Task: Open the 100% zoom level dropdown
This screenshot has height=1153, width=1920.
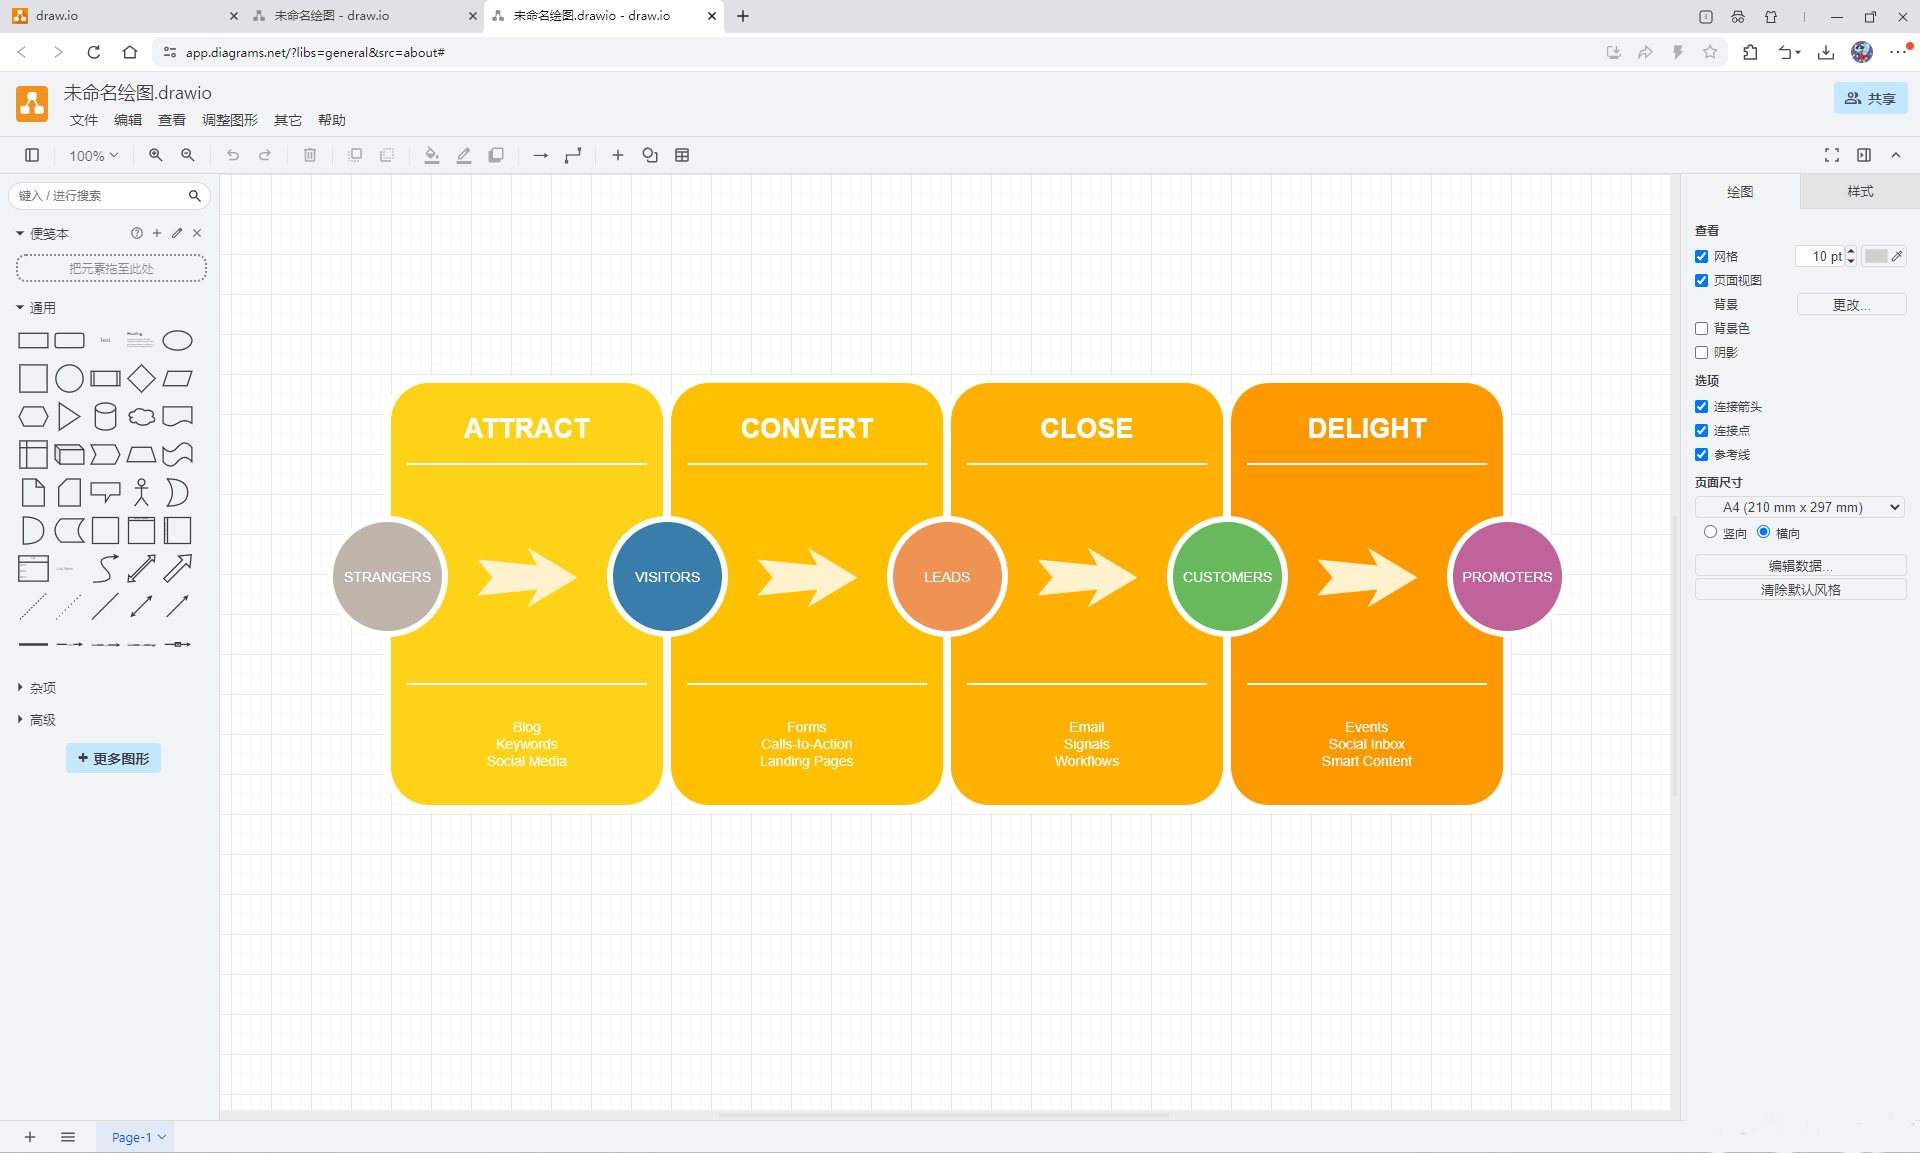Action: pyautogui.click(x=93, y=155)
